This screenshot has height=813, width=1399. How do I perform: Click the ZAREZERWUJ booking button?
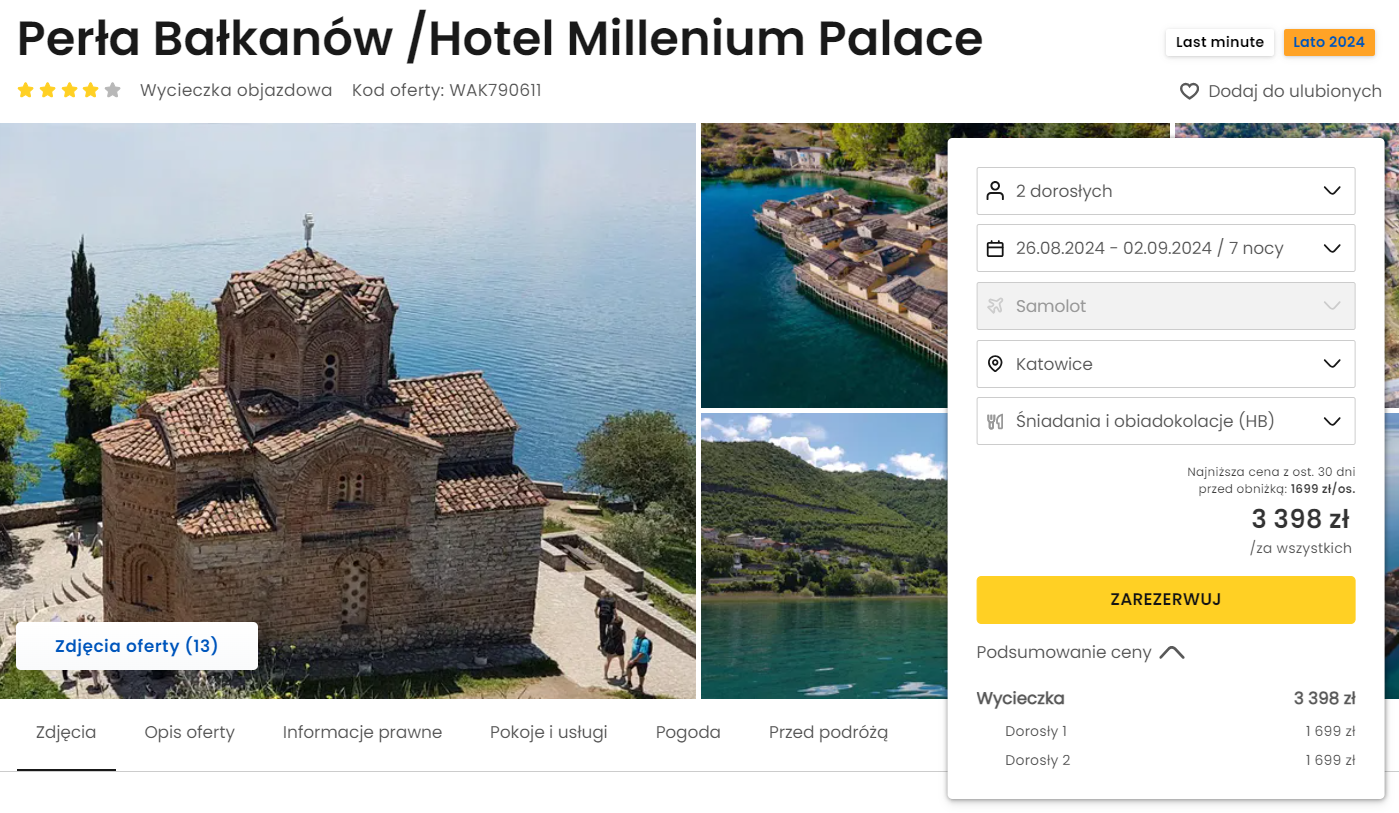(1166, 600)
